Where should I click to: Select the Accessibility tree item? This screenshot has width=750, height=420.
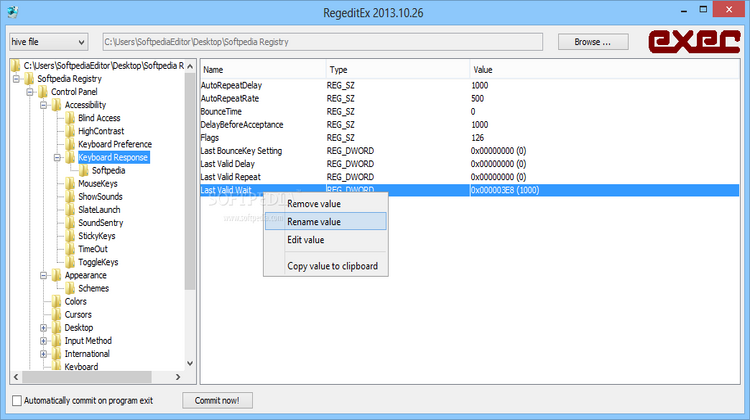85,105
